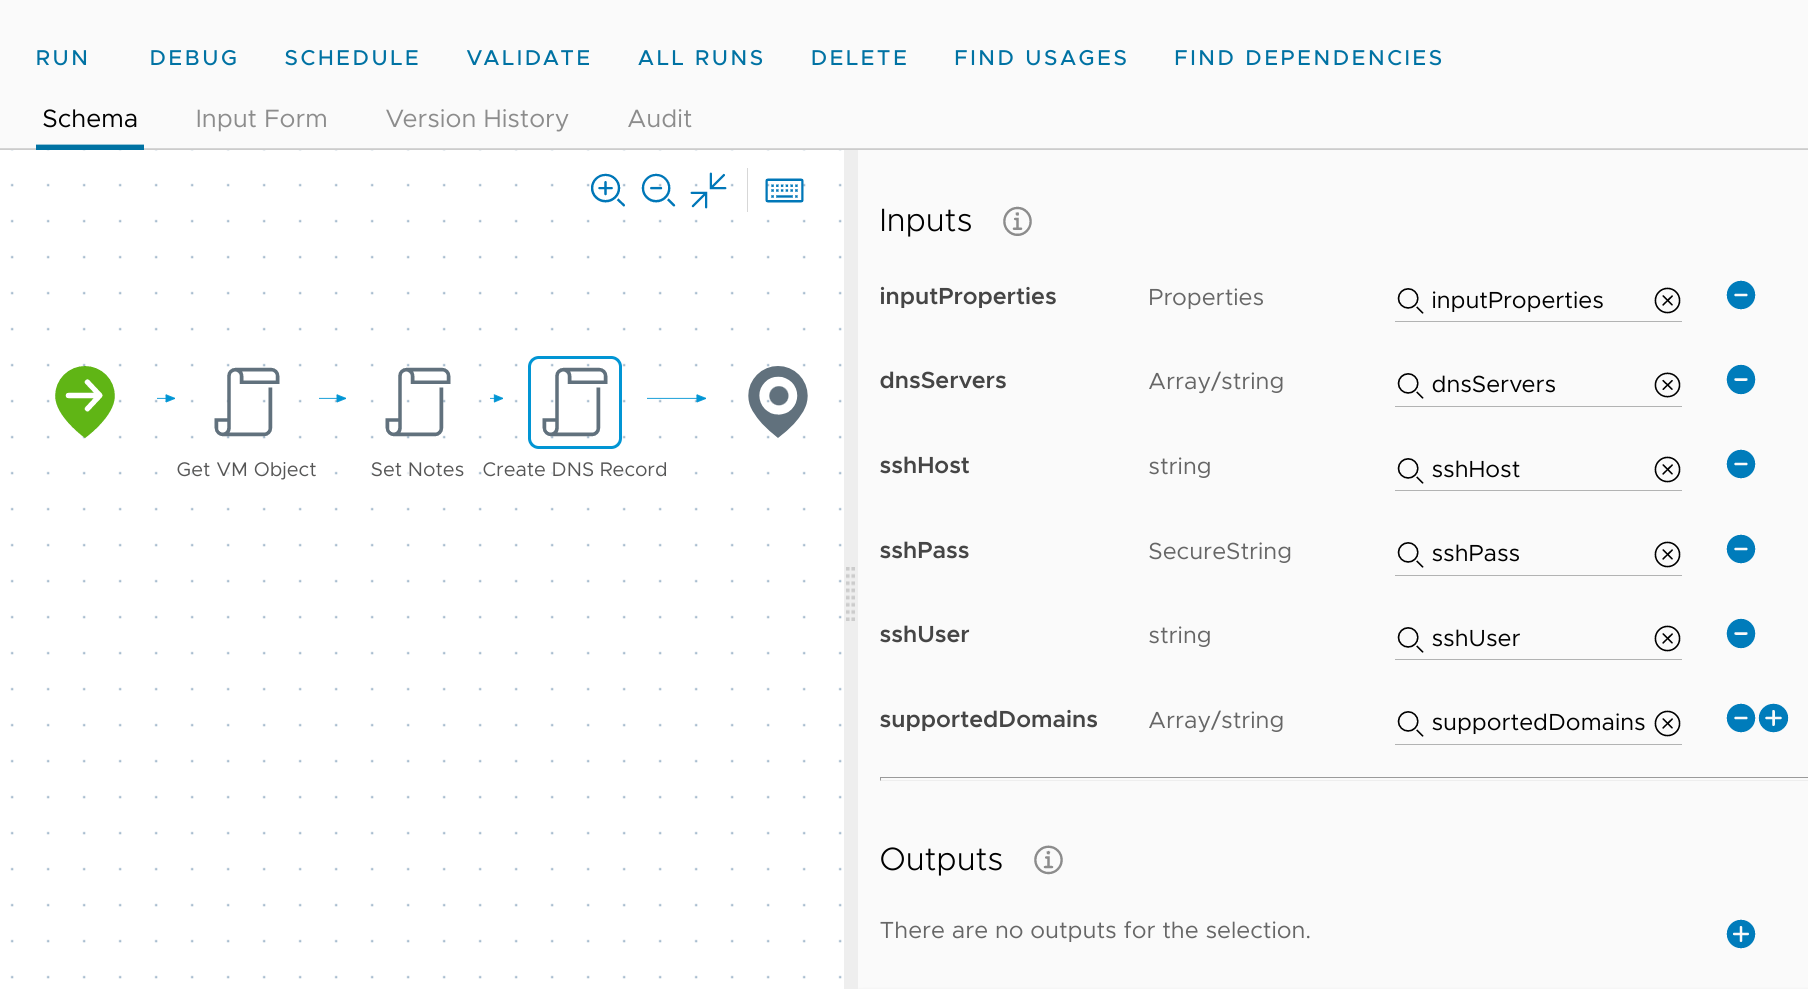Viewport: 1808px width, 989px height.
Task: Switch to the Input Form tab
Action: pyautogui.click(x=261, y=119)
